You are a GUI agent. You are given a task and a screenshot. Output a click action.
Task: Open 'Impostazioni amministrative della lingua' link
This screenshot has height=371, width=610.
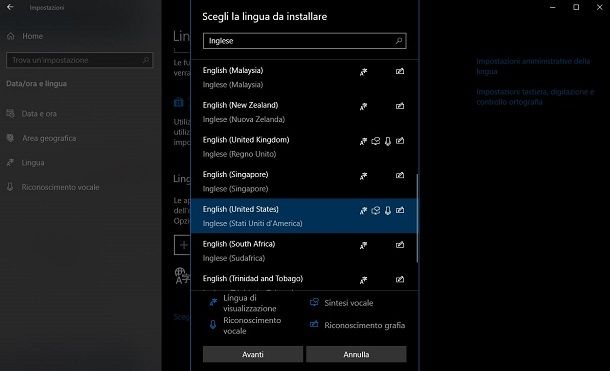tap(533, 66)
